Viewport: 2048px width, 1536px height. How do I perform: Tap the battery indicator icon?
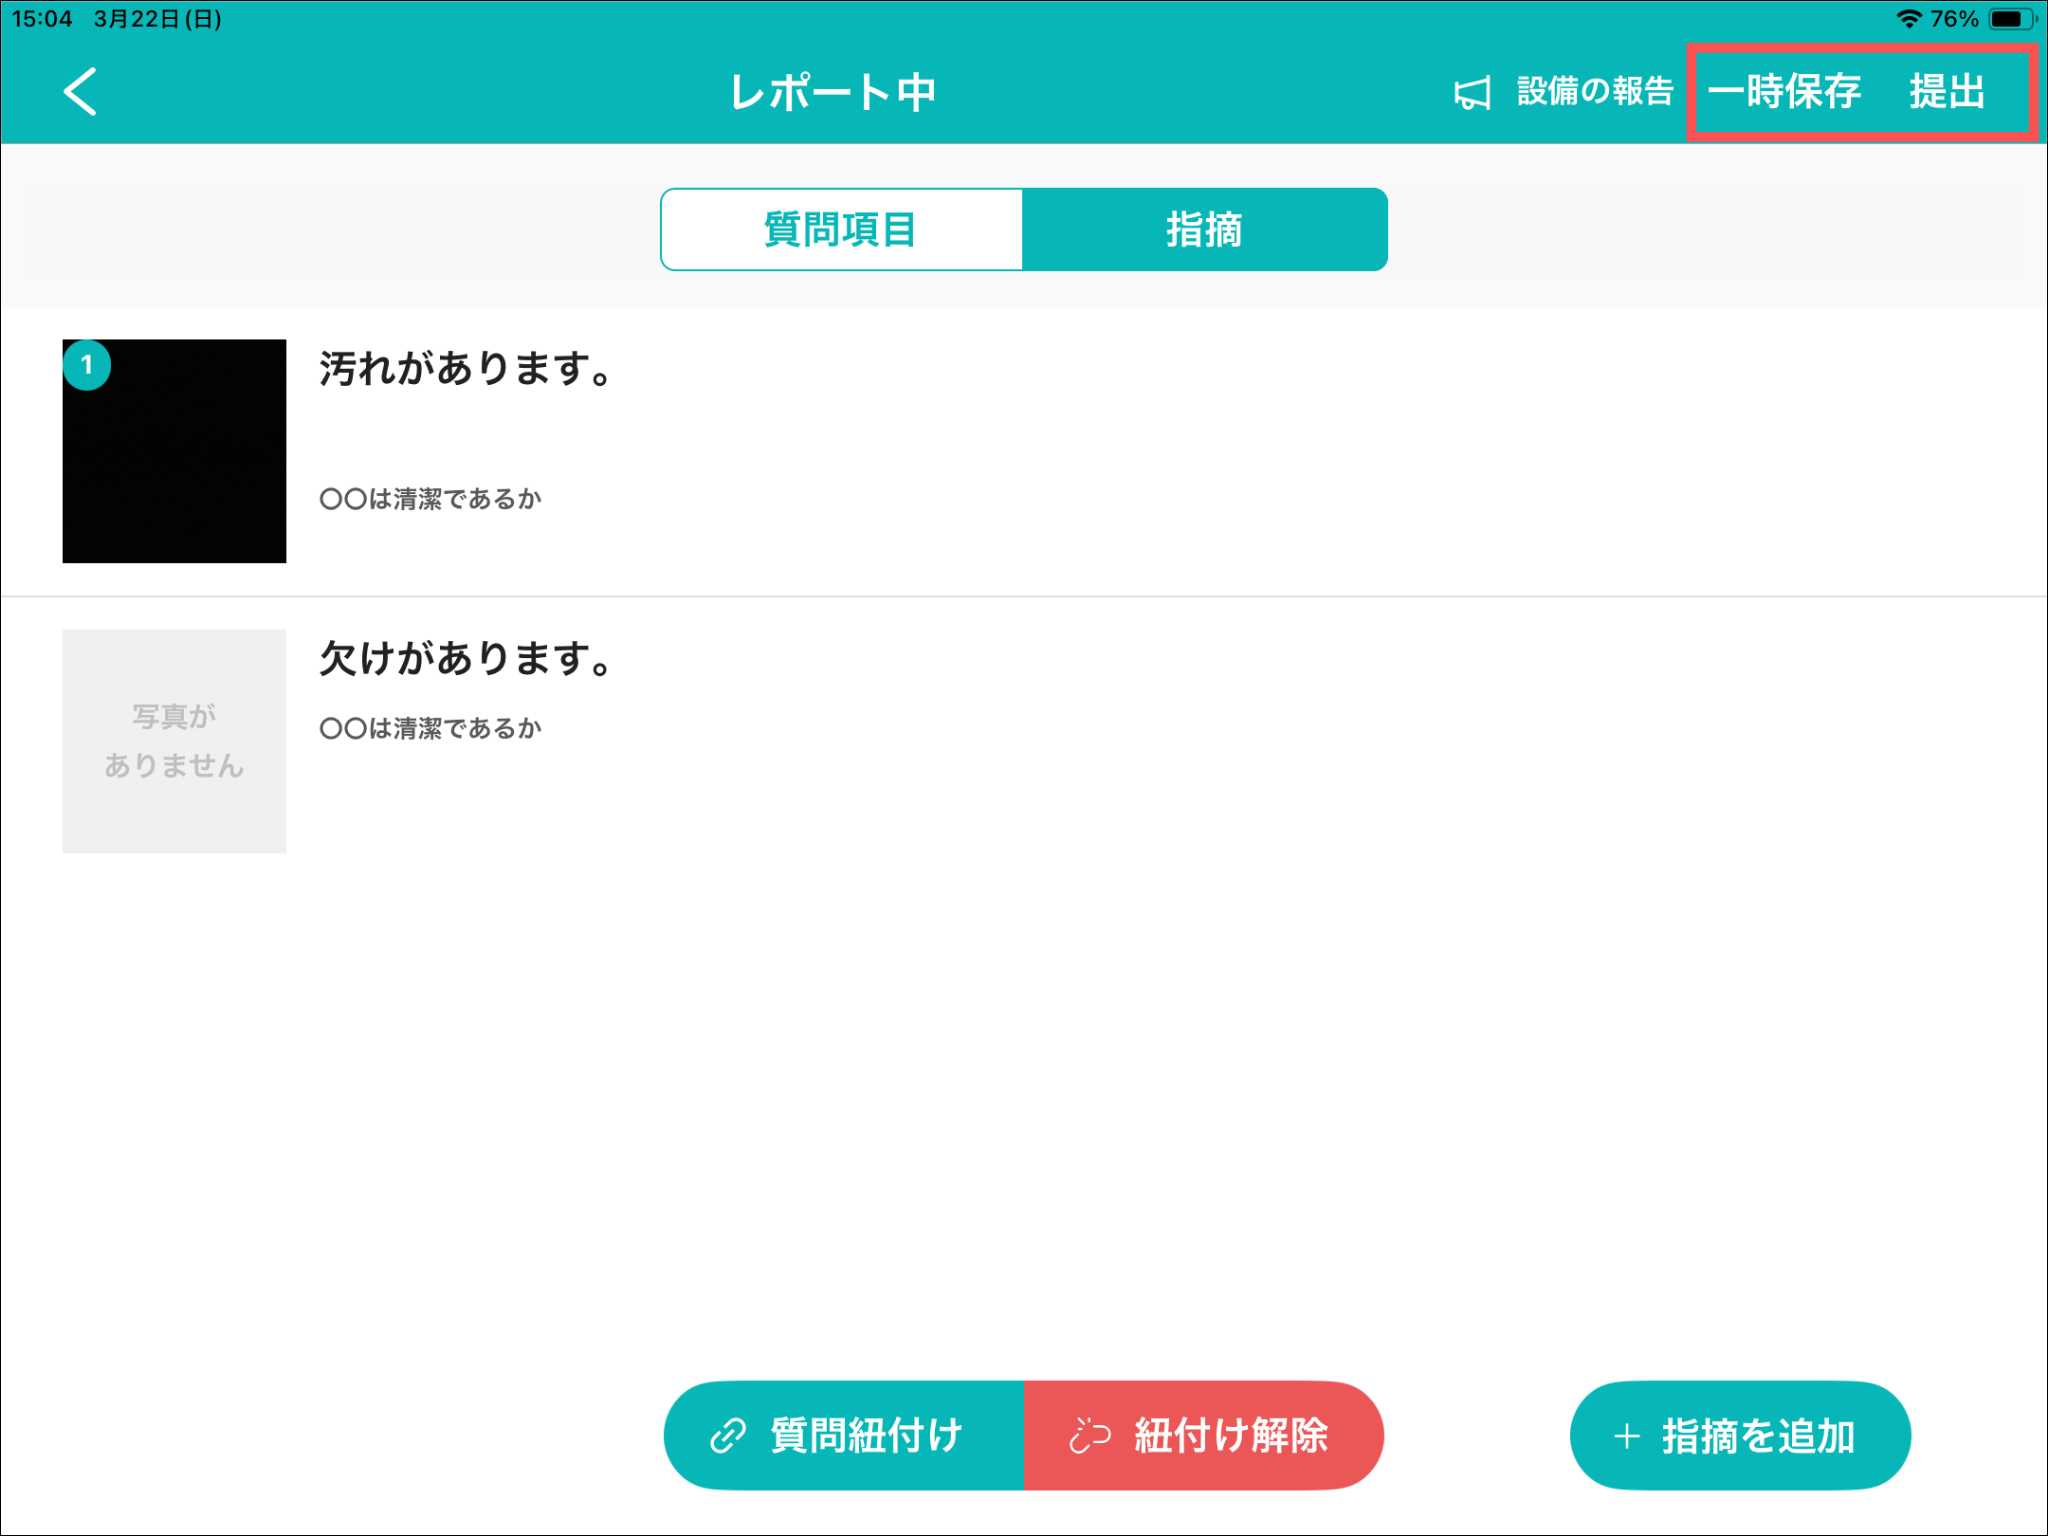pyautogui.click(x=2010, y=19)
